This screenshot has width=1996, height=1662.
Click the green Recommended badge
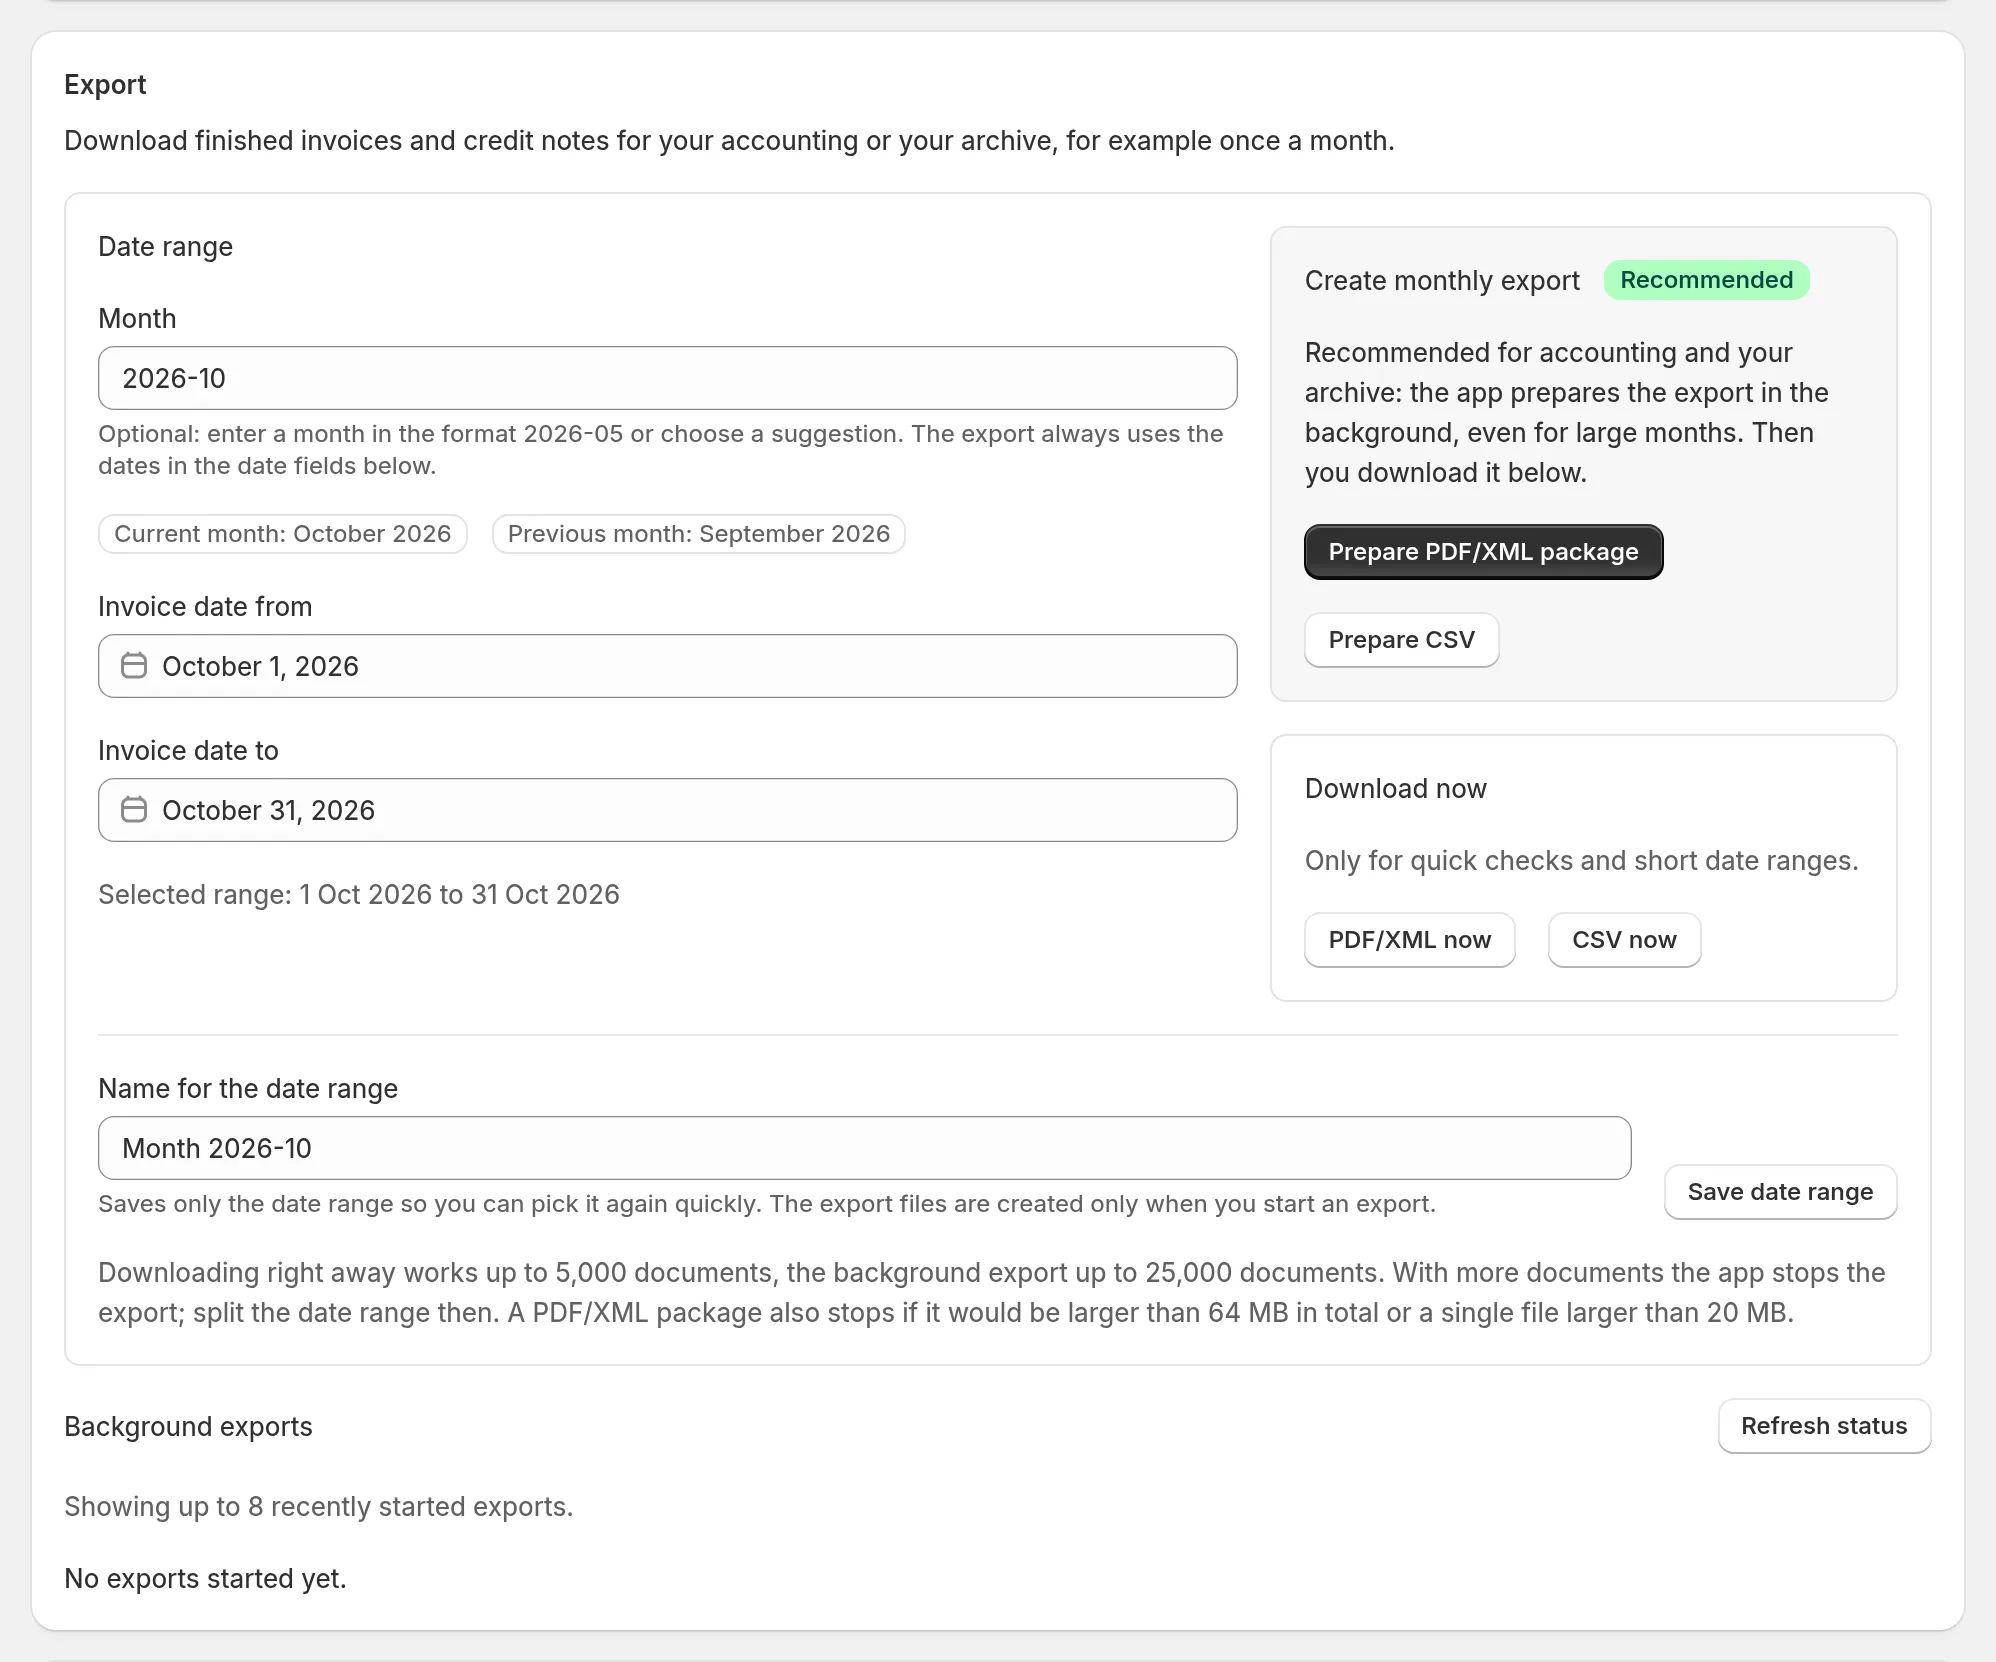(x=1707, y=280)
